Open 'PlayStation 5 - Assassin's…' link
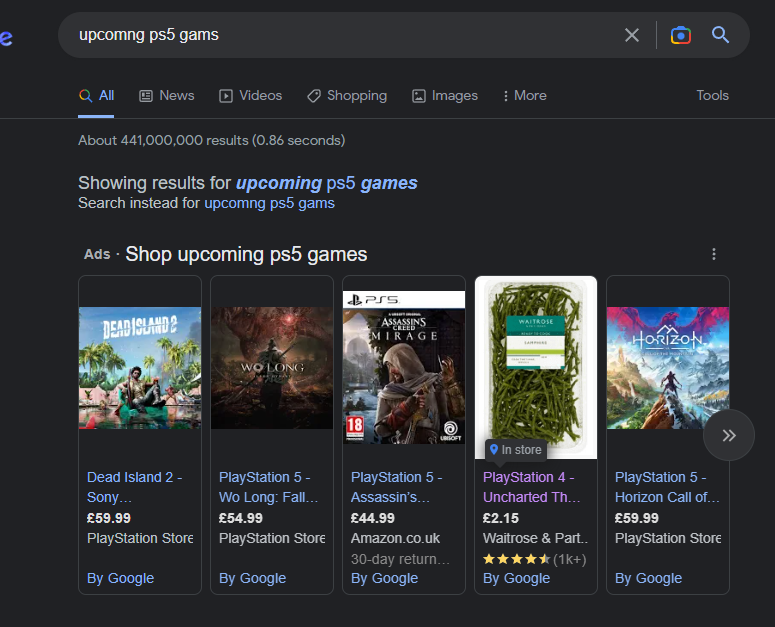Screen dimensions: 775x627 [x=396, y=487]
